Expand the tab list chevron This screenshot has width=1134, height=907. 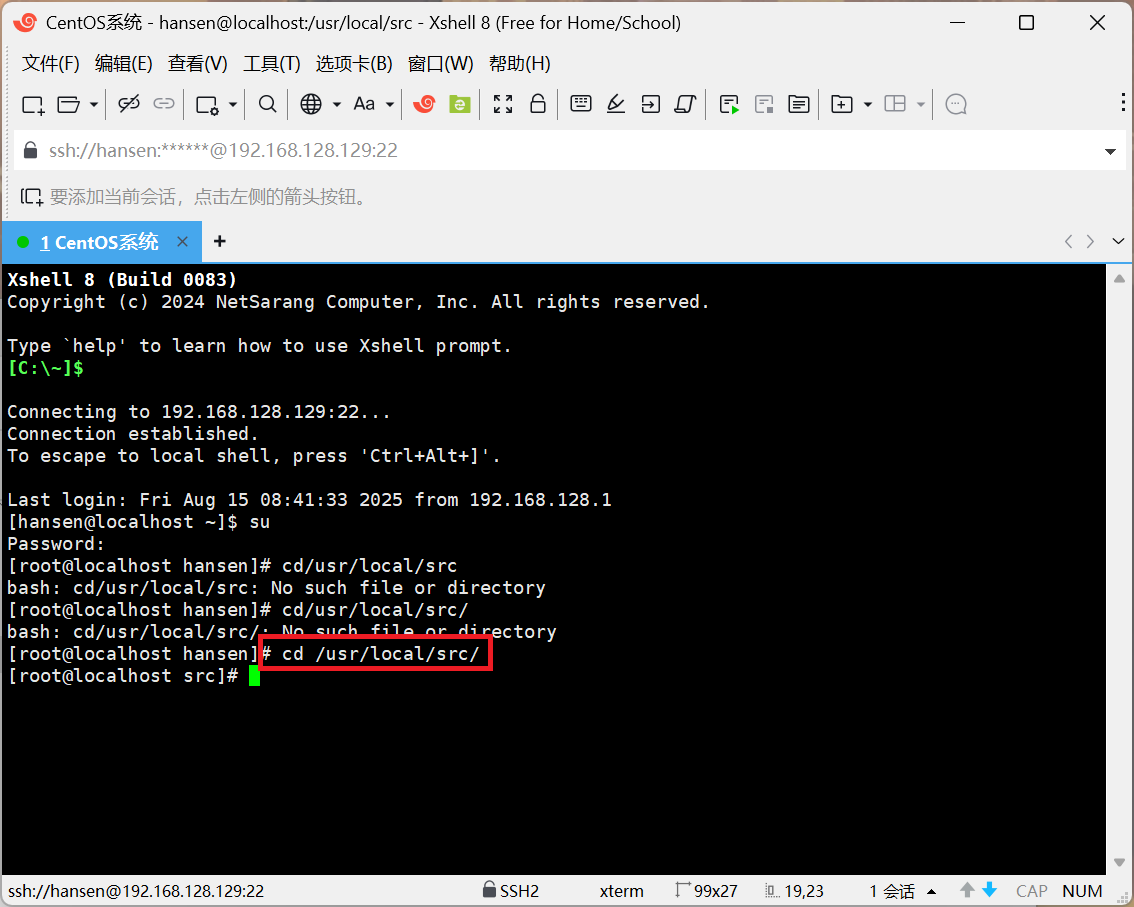pos(1118,241)
